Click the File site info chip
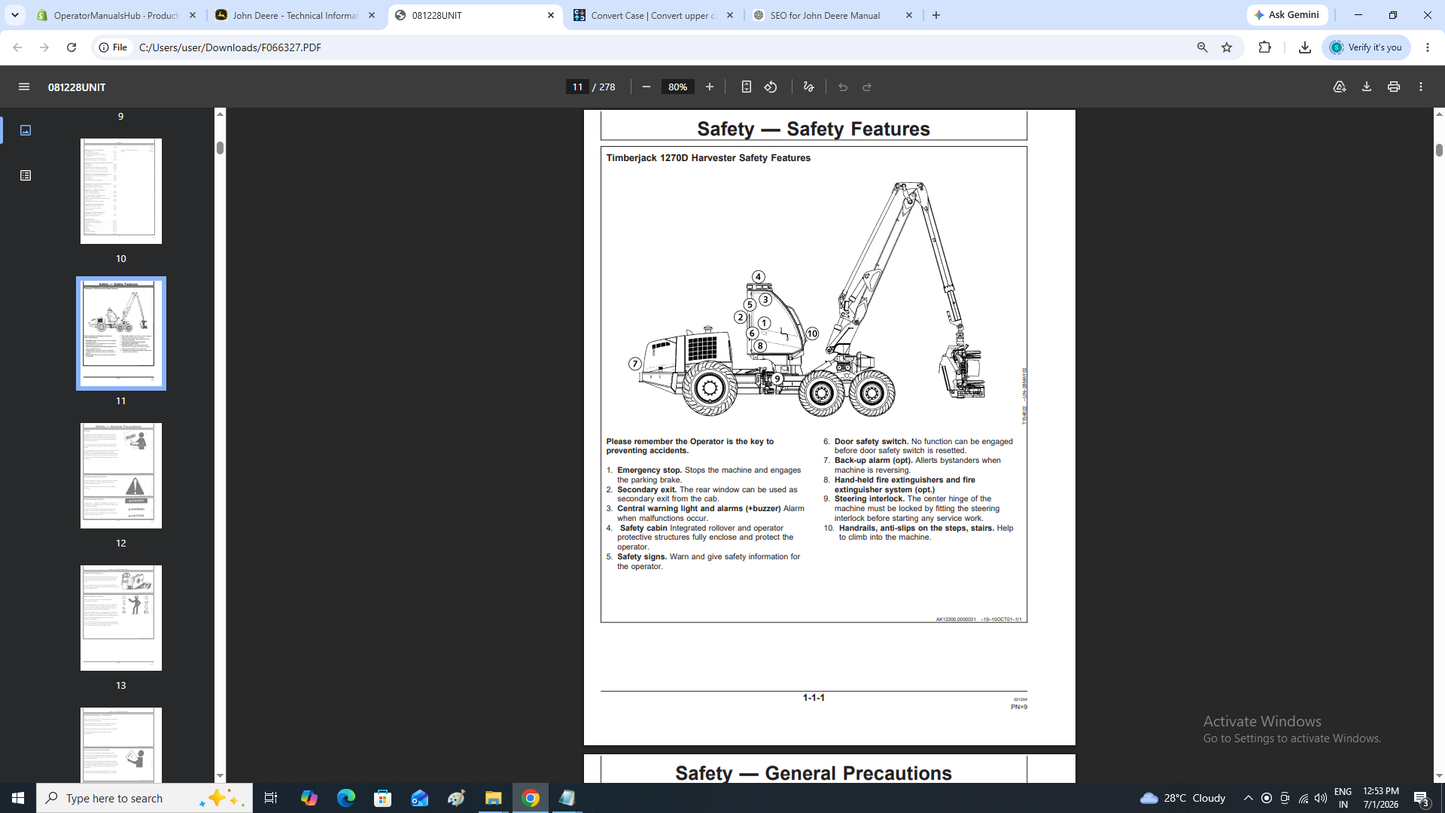 tap(113, 47)
